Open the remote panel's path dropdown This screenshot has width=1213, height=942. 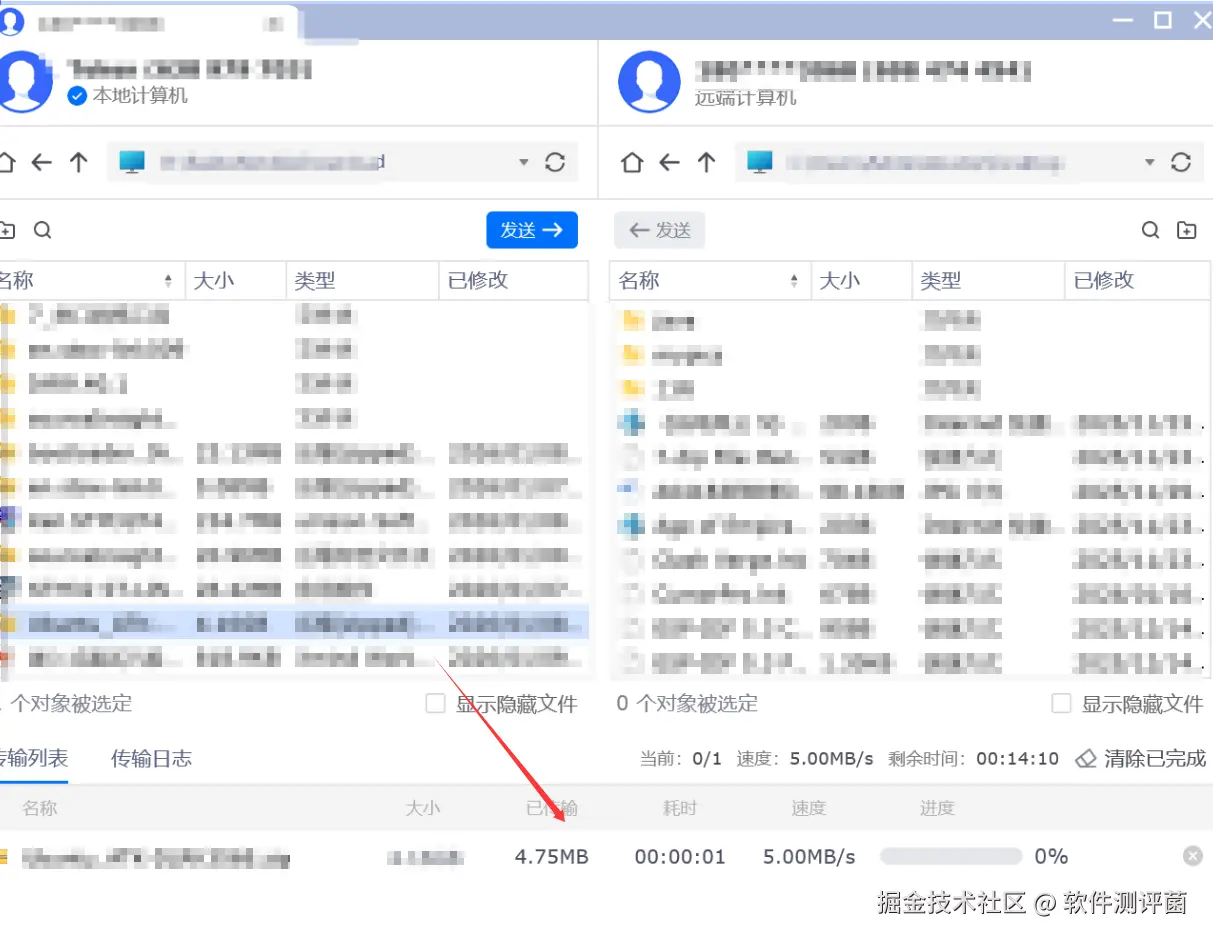tap(1148, 162)
